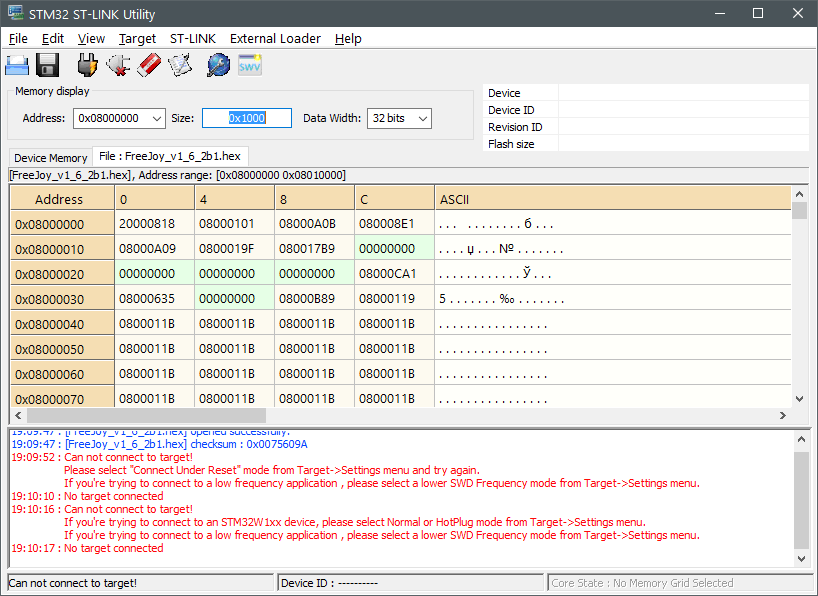Click the Full chip erase icon
The width and height of the screenshot is (818, 596).
148,65
